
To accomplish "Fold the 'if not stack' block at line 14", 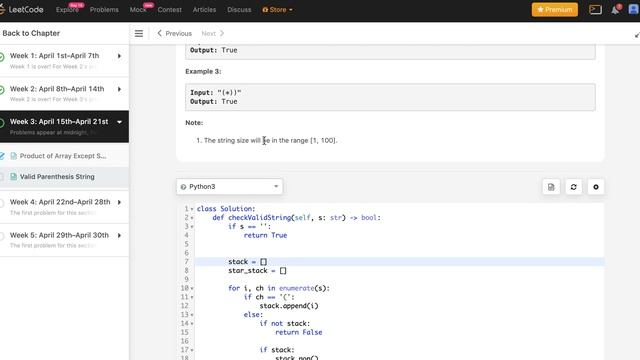I will click(192, 324).
